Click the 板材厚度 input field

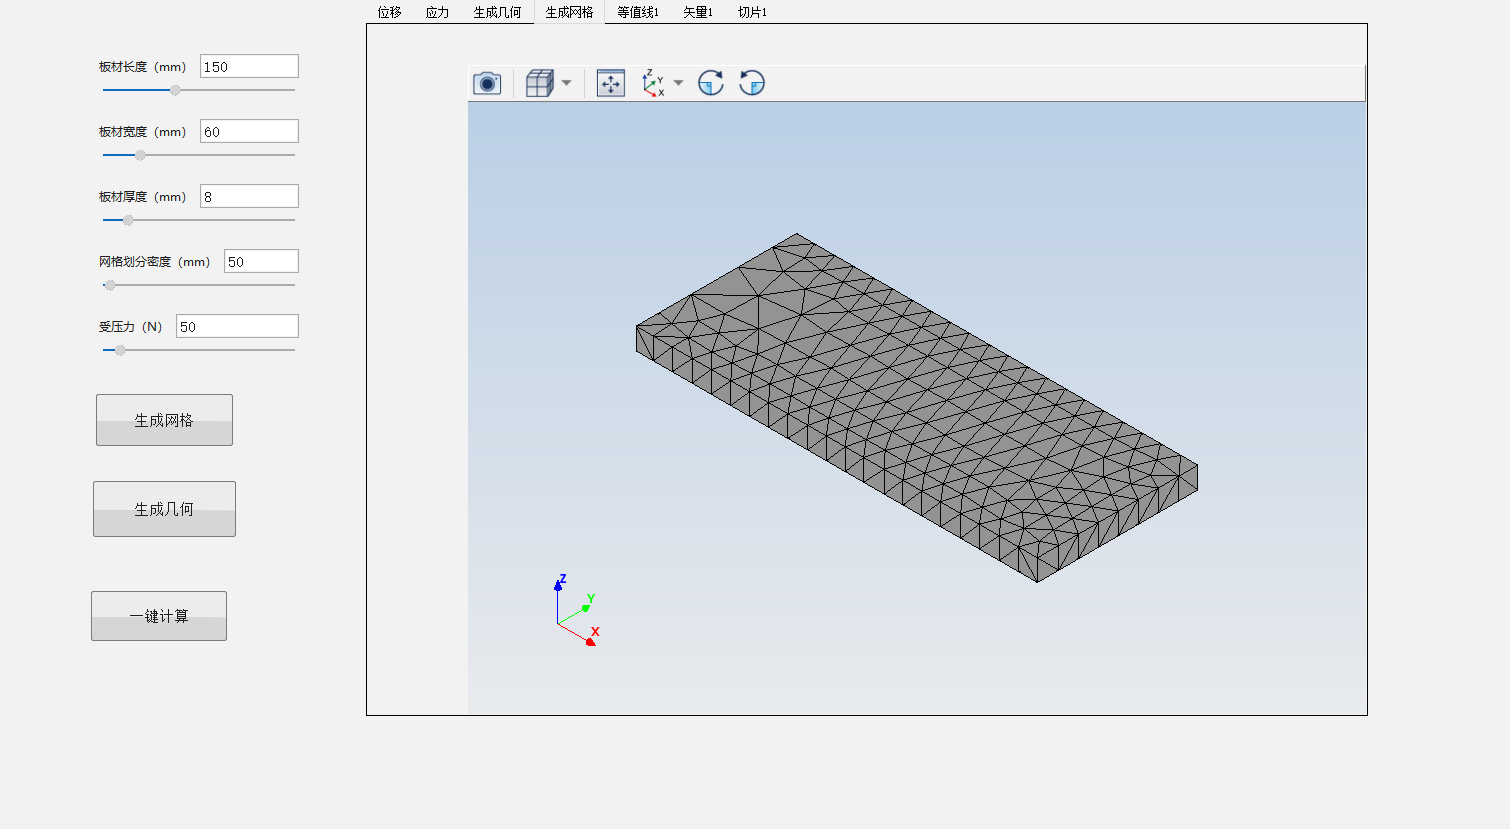tap(249, 196)
